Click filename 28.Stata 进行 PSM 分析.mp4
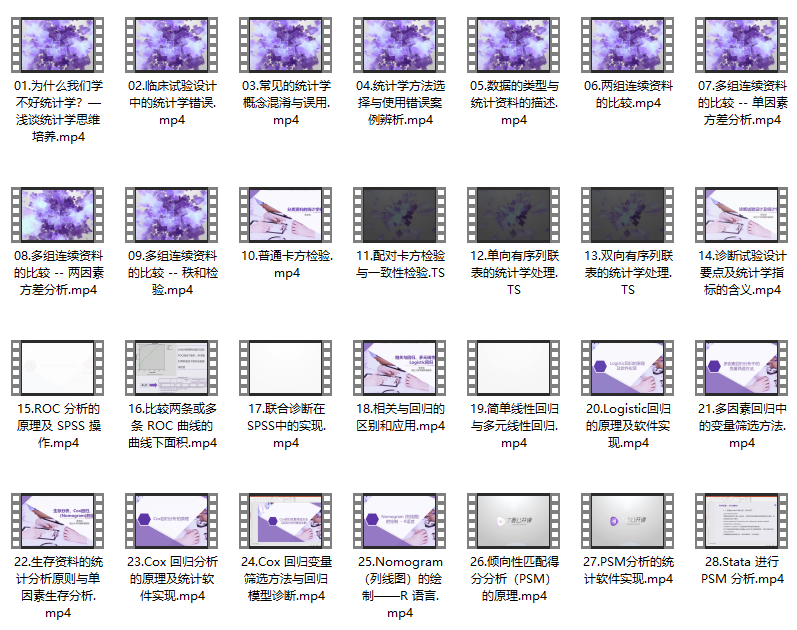797x630 pixels. 742,571
